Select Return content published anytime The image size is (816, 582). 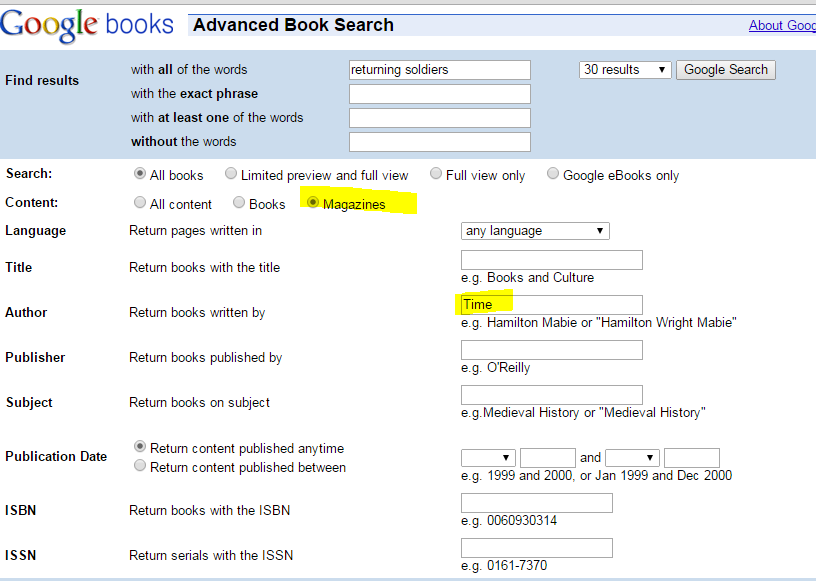[139, 446]
